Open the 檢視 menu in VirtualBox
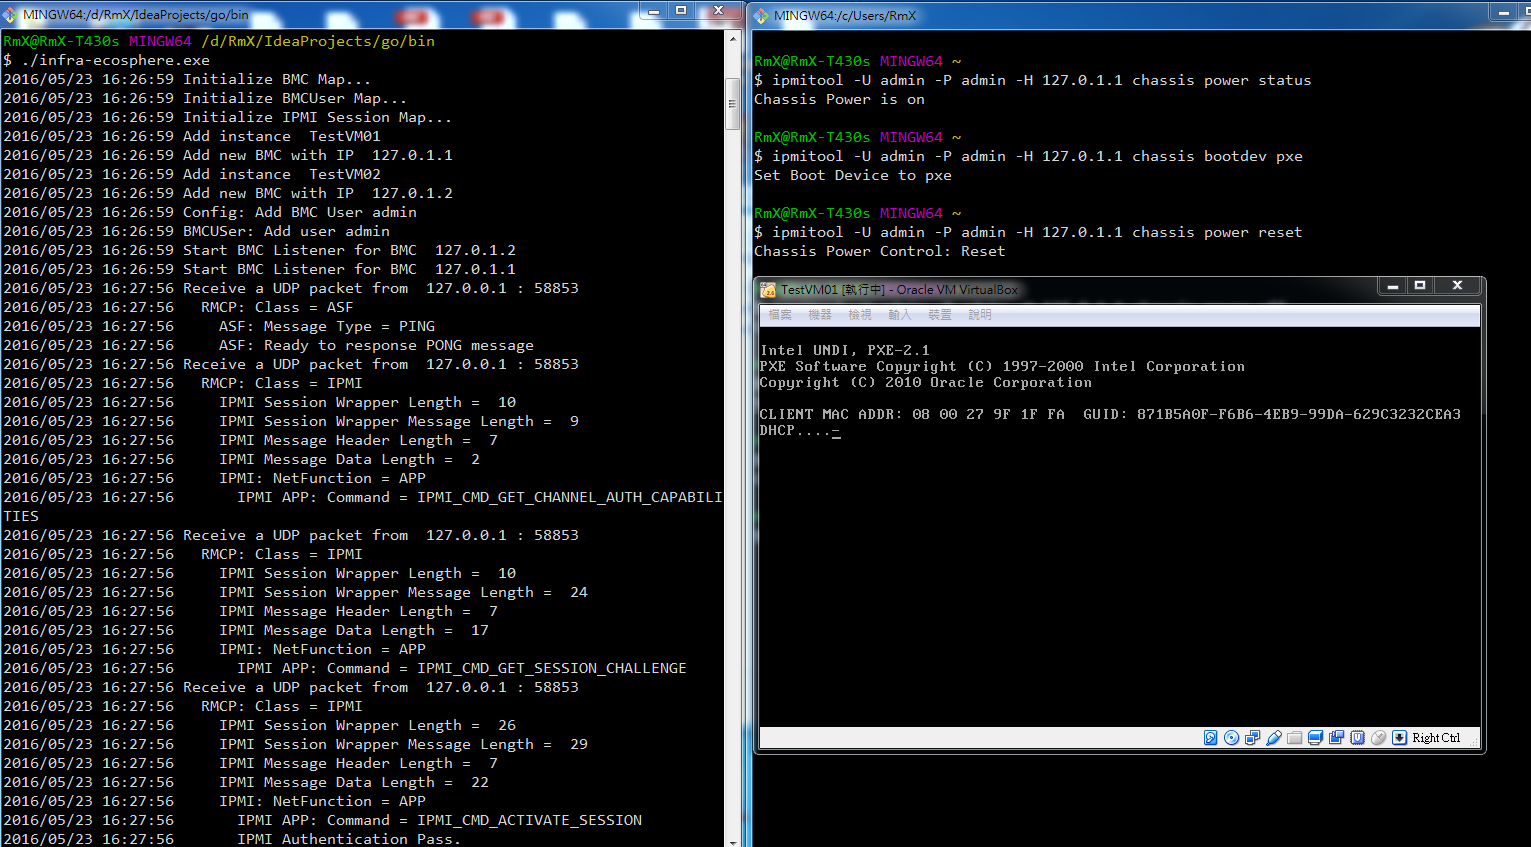 860,315
